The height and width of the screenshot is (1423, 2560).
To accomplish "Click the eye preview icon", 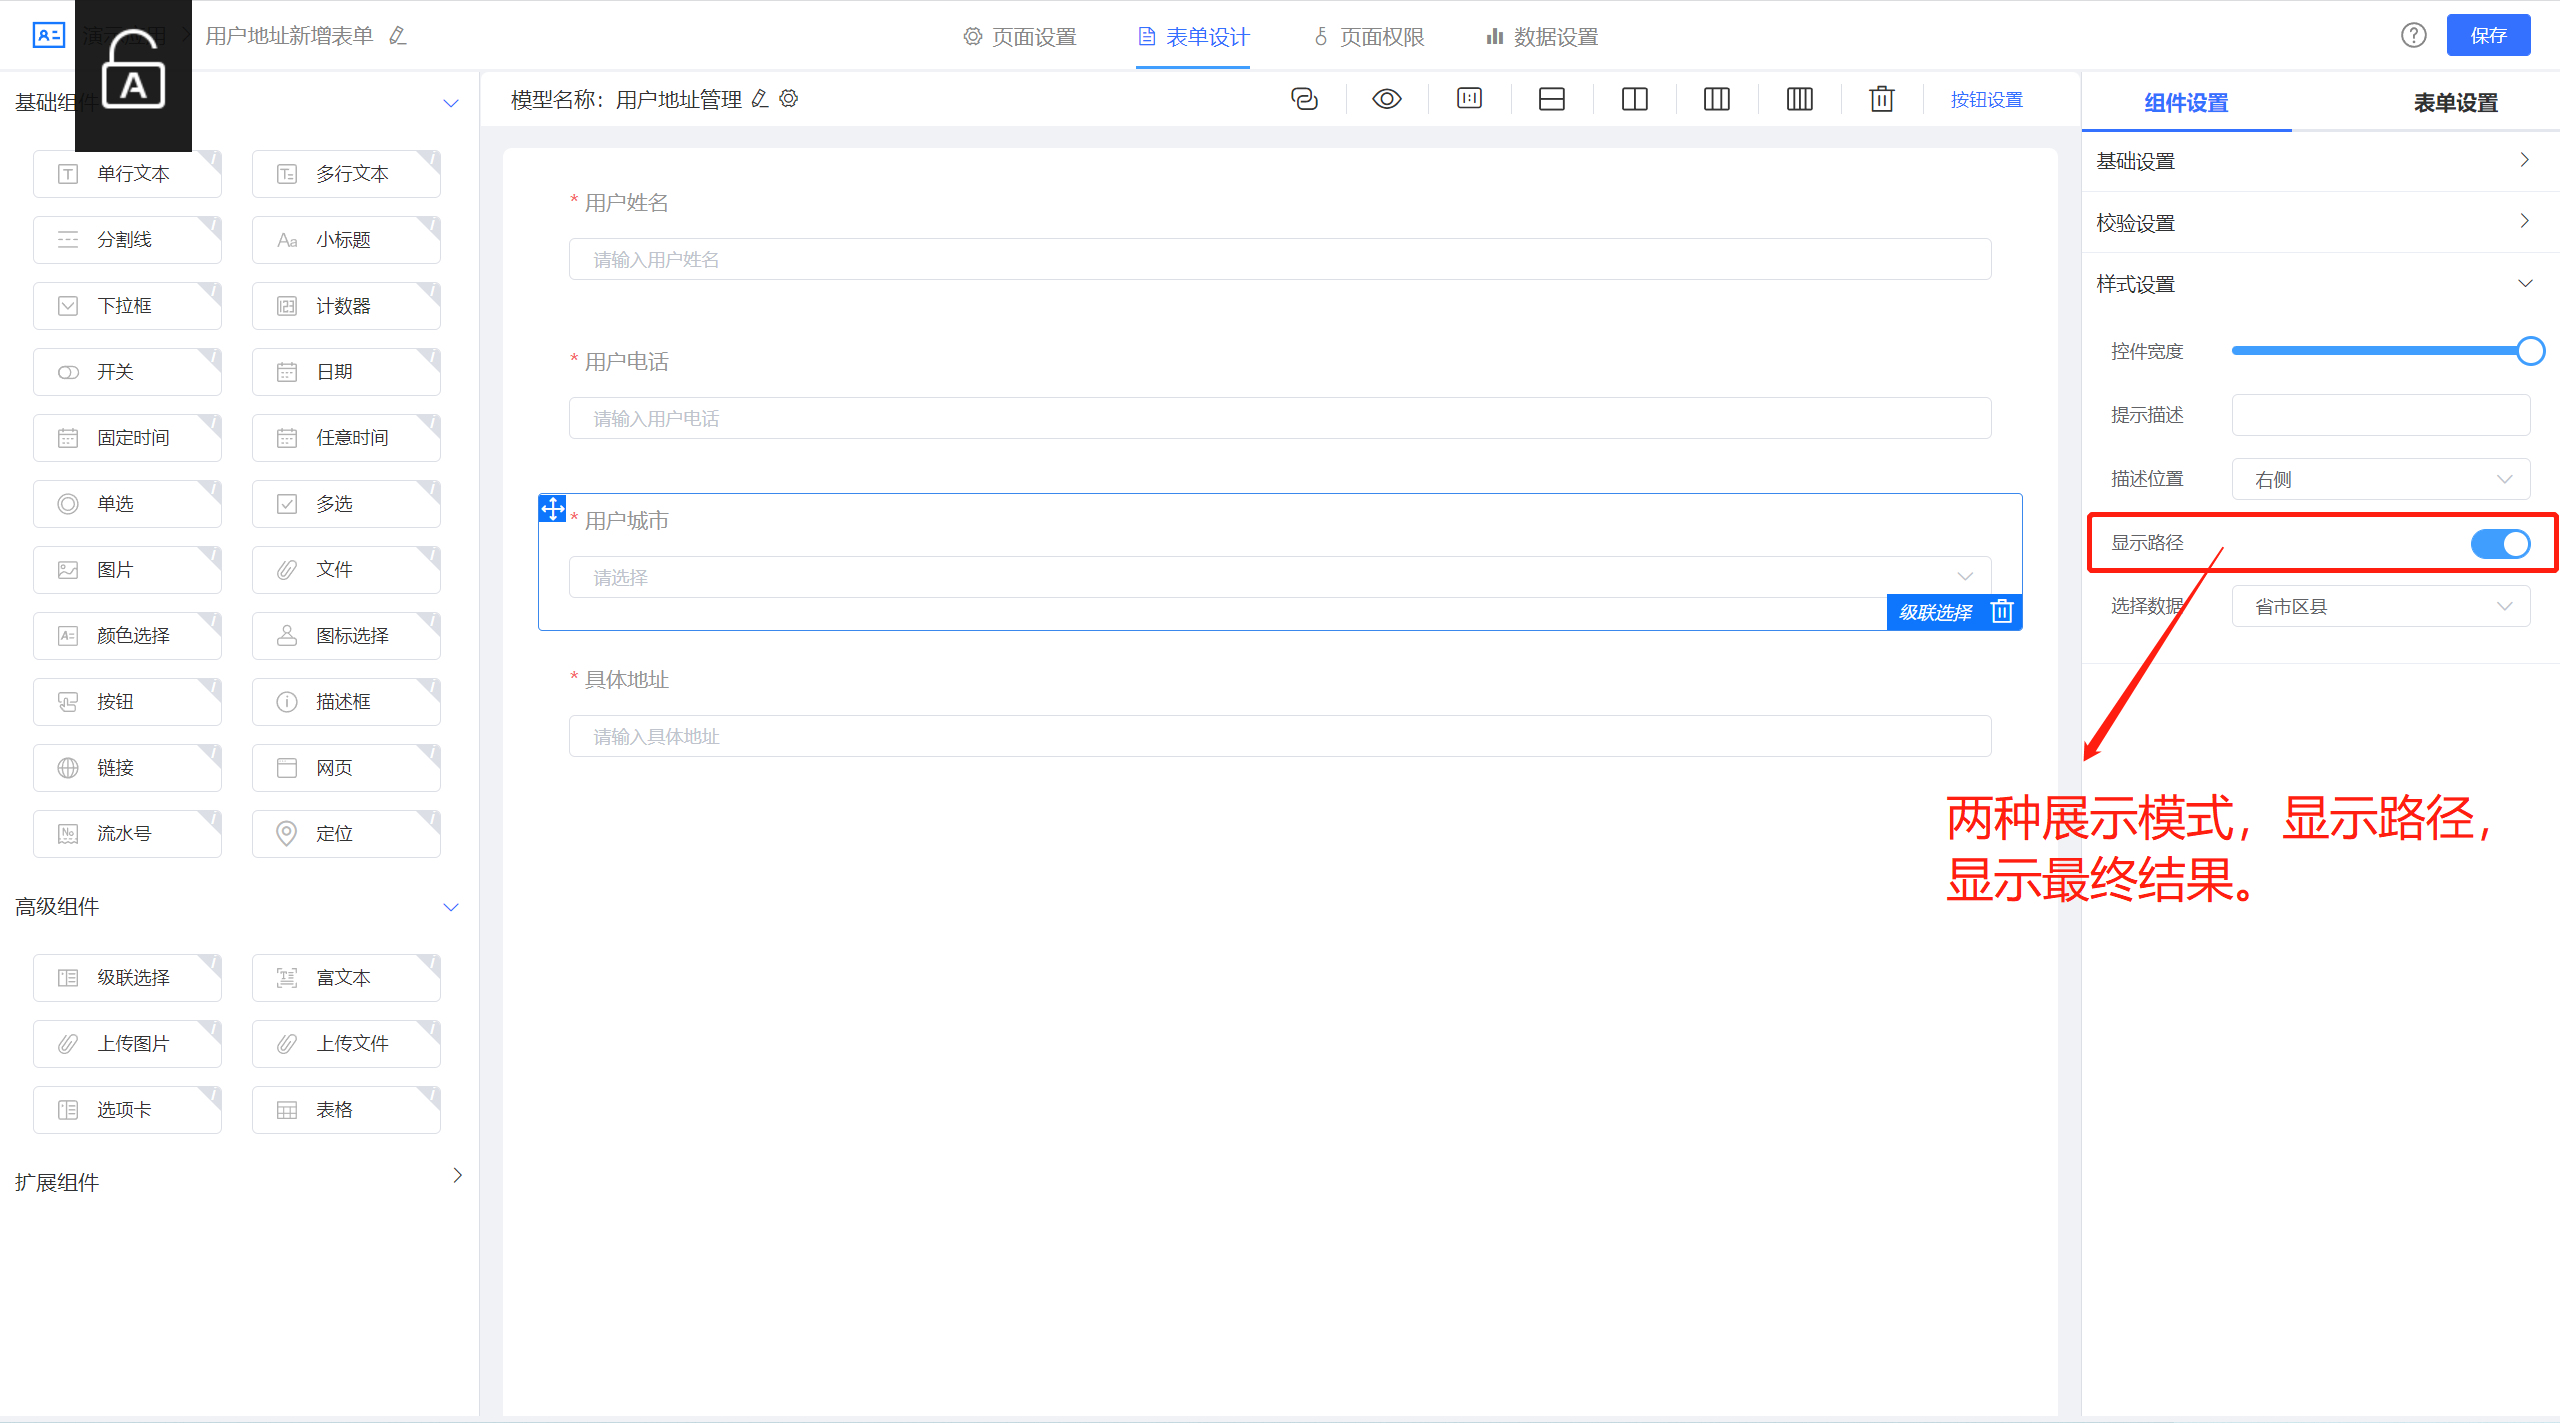I will 1387,99.
